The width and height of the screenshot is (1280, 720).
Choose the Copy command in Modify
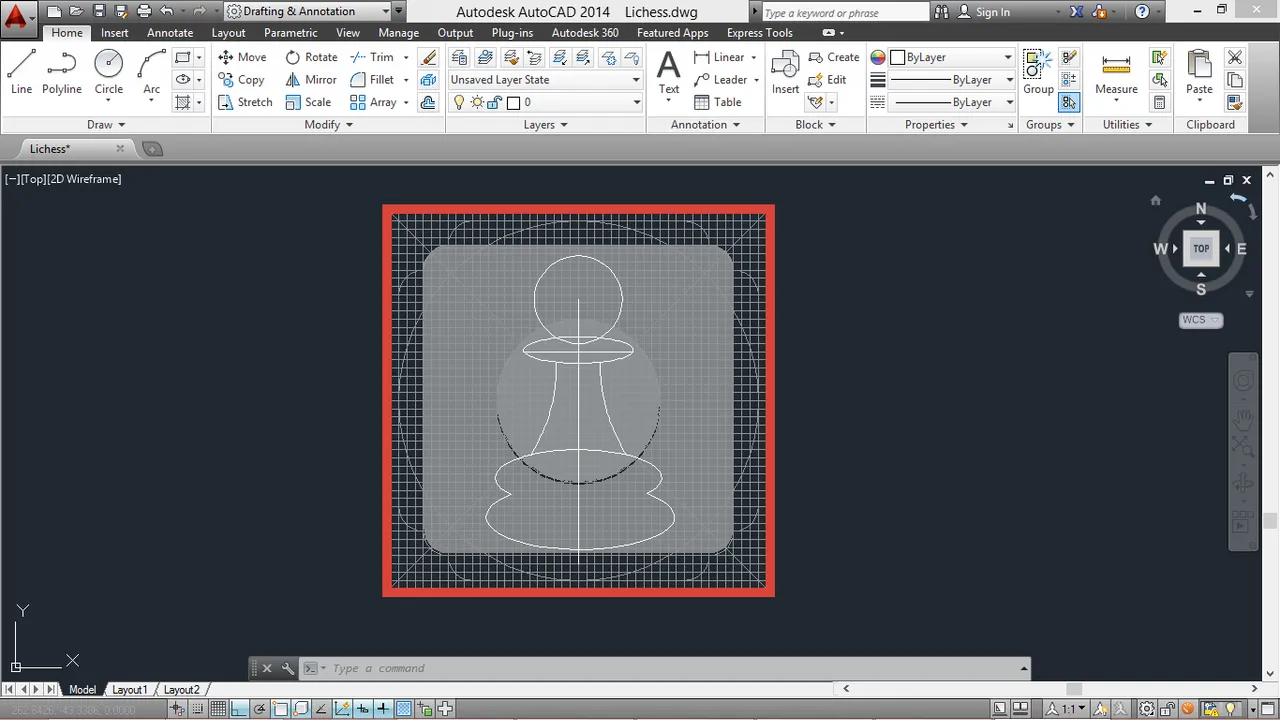point(241,80)
